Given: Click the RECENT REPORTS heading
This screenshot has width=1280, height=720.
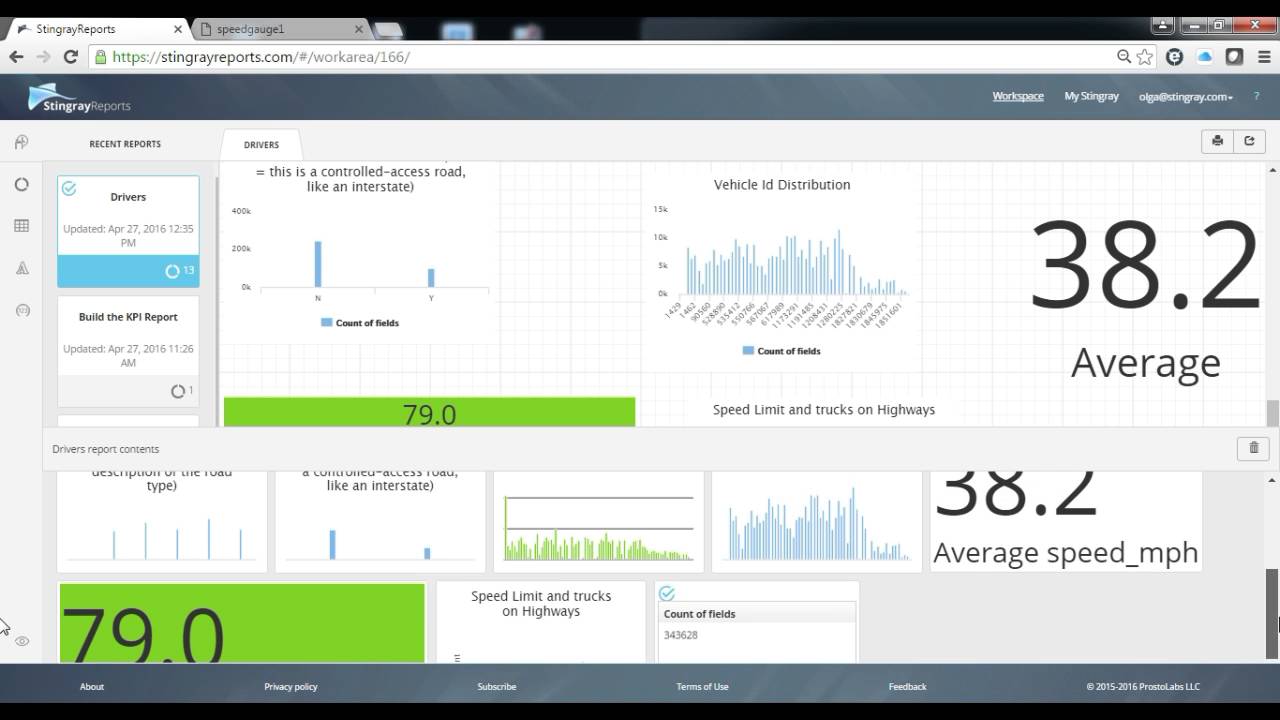Looking at the screenshot, I should point(125,144).
